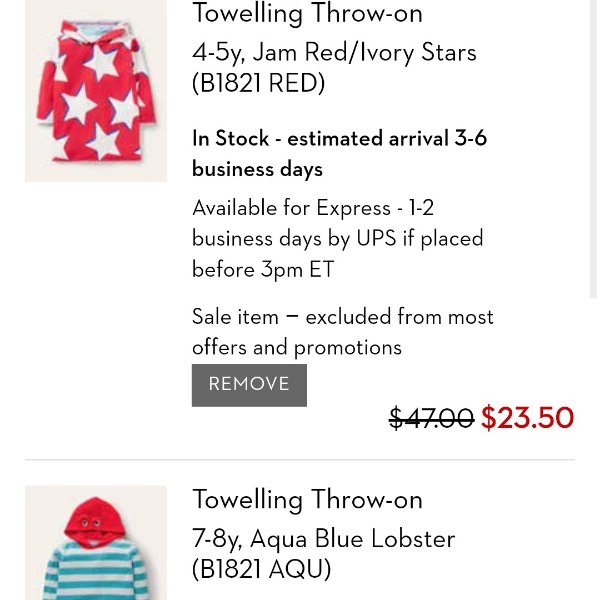The height and width of the screenshot is (600, 600).
Task: Open the red star towelling product thumbnail
Action: pyautogui.click(x=96, y=91)
